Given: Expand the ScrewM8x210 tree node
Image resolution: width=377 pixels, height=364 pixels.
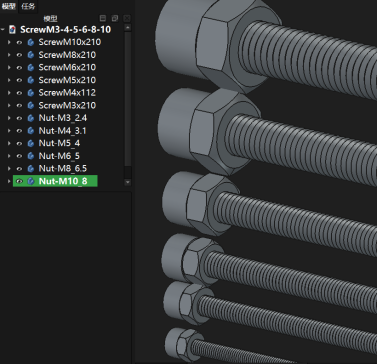Looking at the screenshot, I should (9, 55).
